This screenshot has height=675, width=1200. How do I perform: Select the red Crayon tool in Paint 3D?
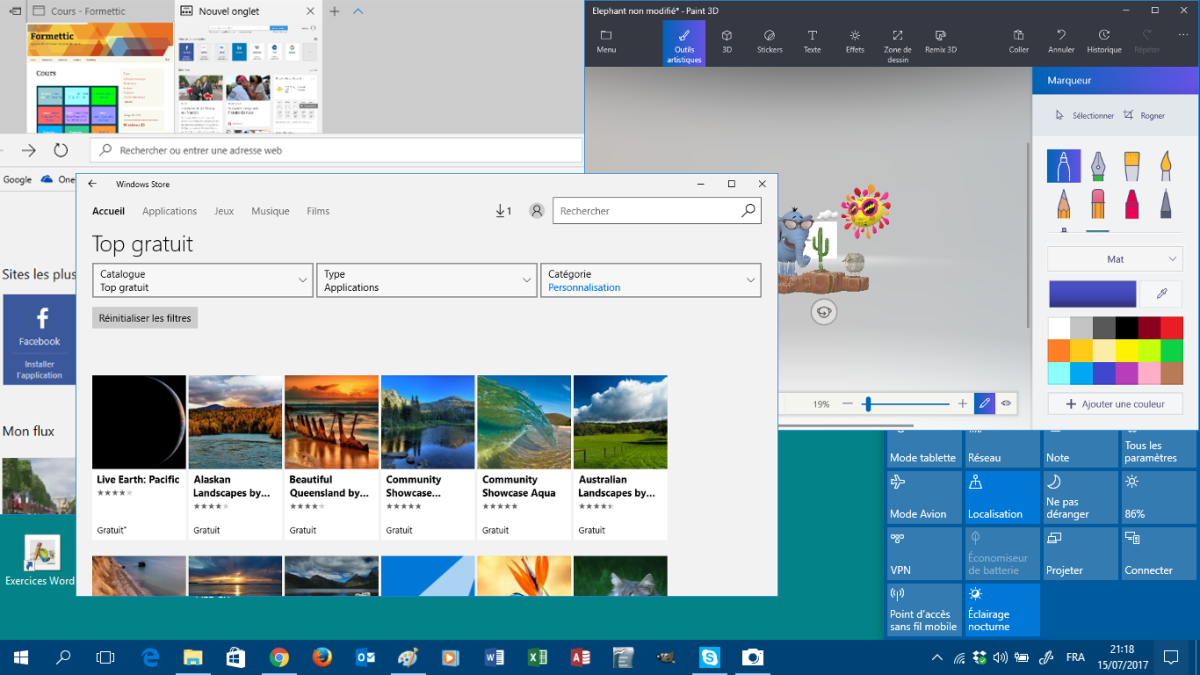tap(1132, 204)
